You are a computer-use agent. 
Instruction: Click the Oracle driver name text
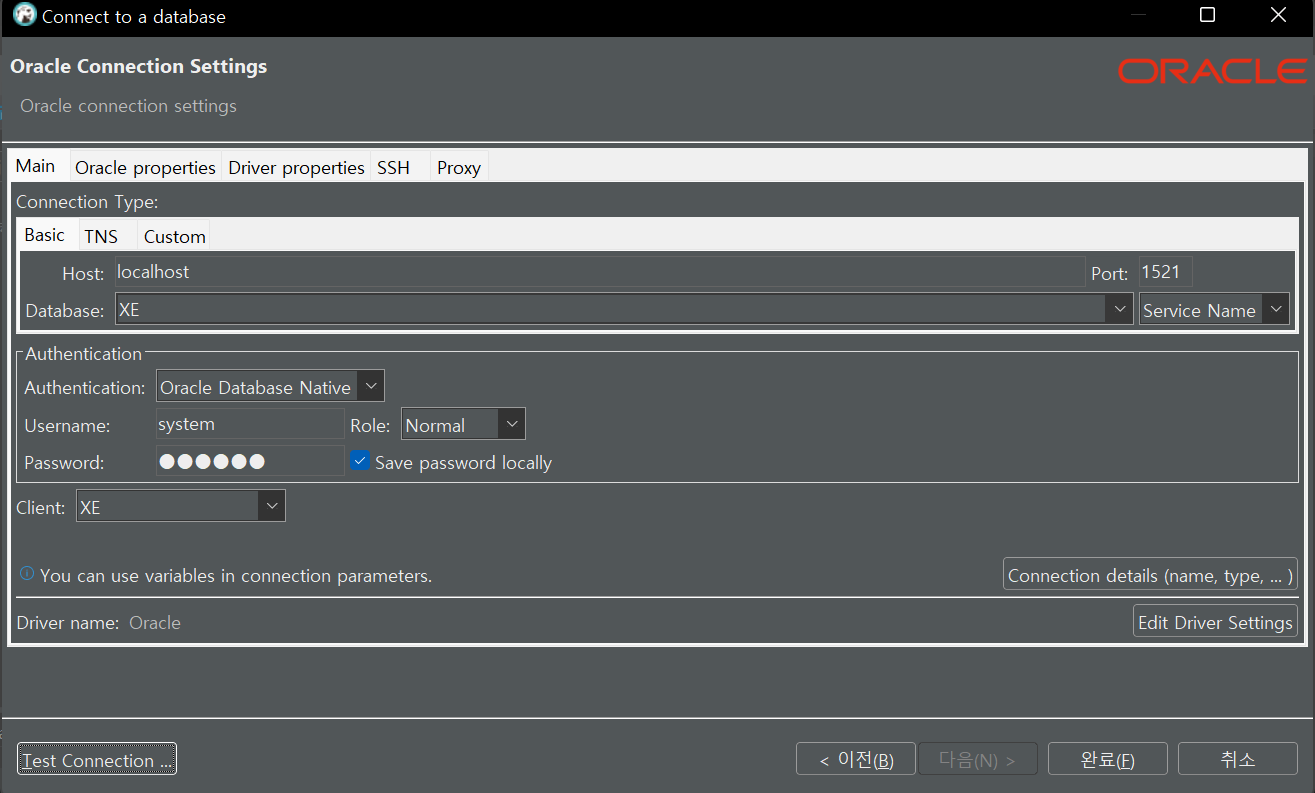155,622
